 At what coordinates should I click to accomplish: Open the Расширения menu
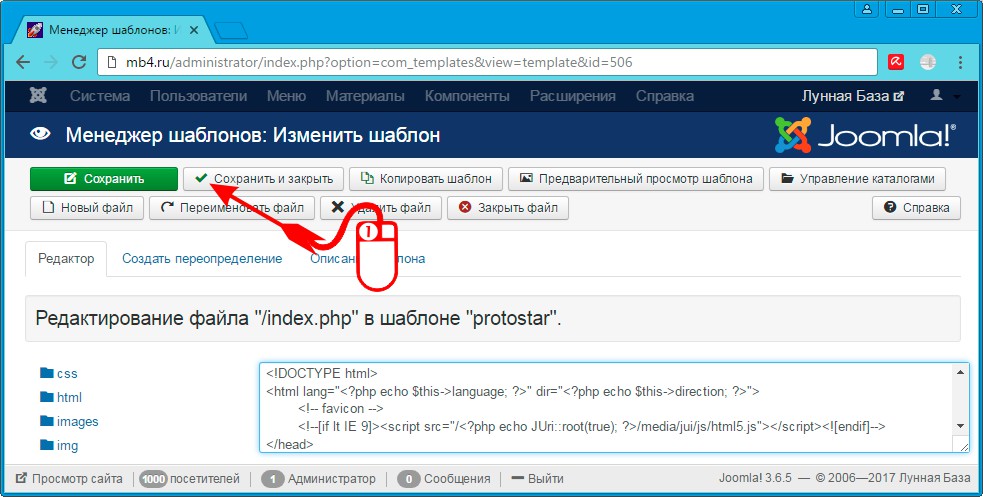(x=572, y=96)
